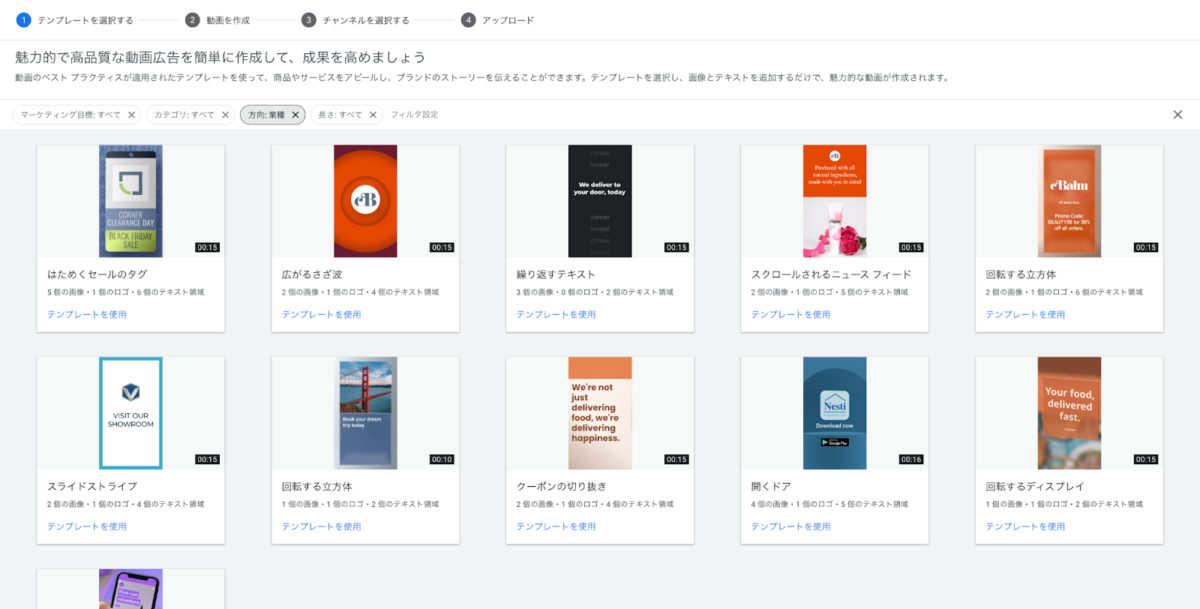The height and width of the screenshot is (609, 1200).
Task: Use the スクロールされるニュース フィード template
Action: (791, 314)
